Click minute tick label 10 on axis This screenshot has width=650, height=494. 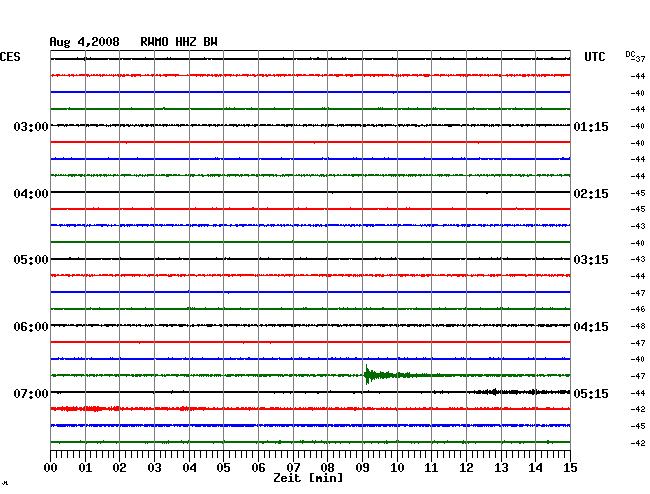coord(397,467)
